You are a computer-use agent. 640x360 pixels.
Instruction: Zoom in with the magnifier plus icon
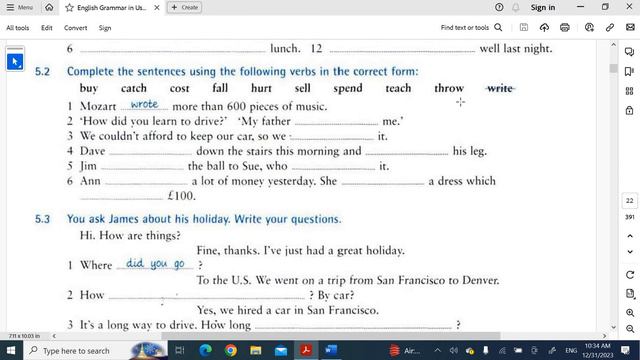[x=630, y=313]
